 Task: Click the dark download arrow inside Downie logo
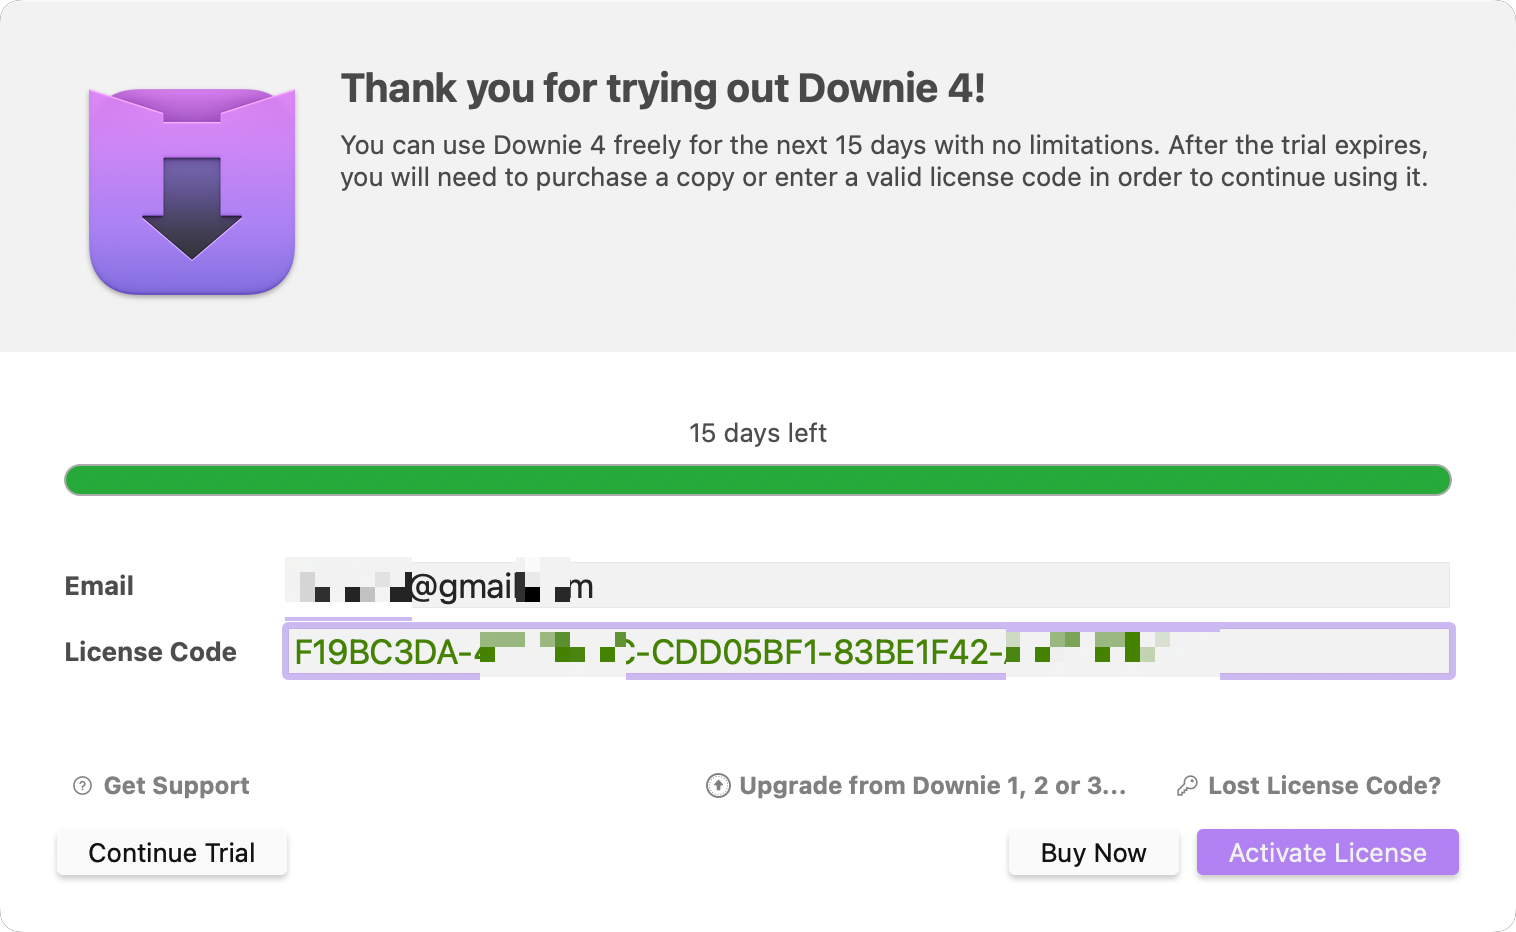192,207
